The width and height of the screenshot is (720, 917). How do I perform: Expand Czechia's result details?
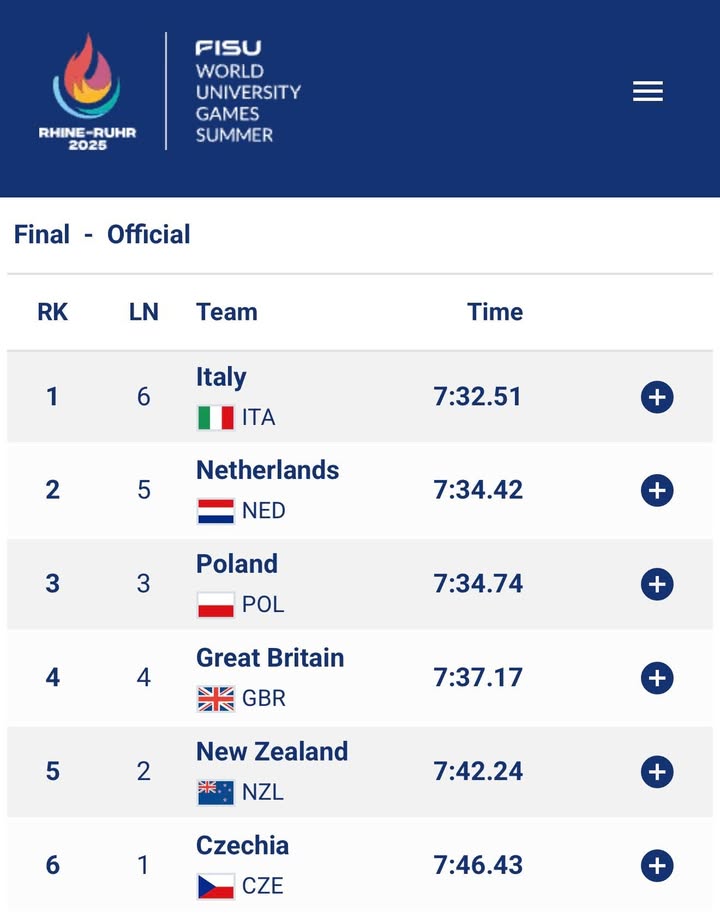click(657, 865)
